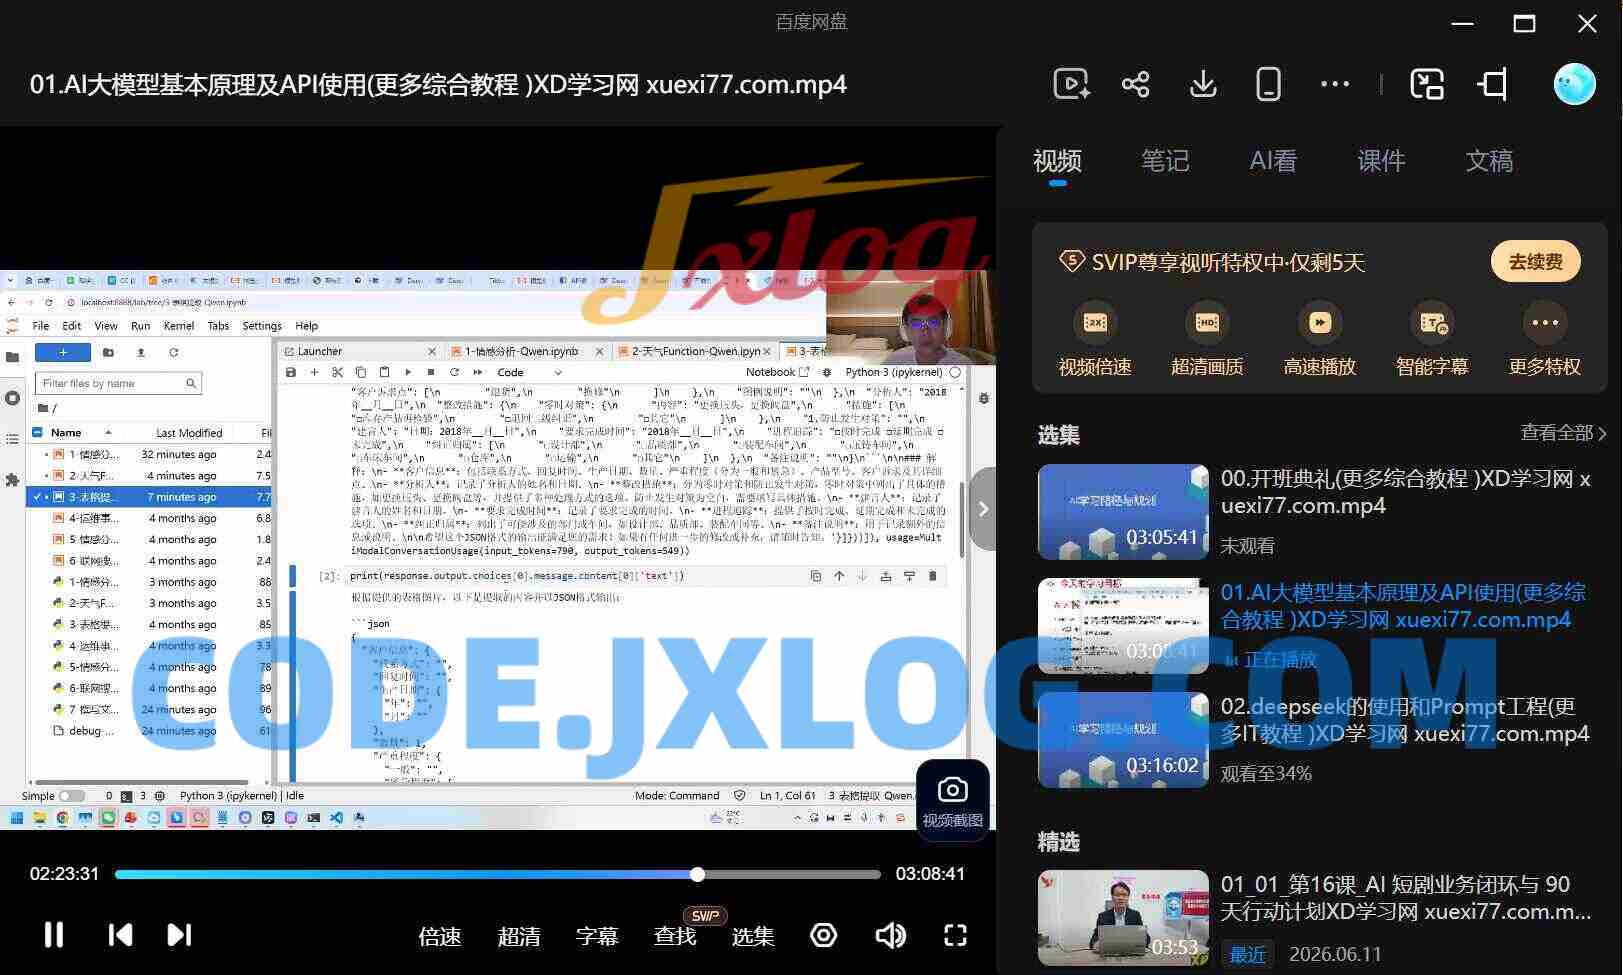Open 02.deepseek的使用和Prompt工程 video title

coord(1404,720)
